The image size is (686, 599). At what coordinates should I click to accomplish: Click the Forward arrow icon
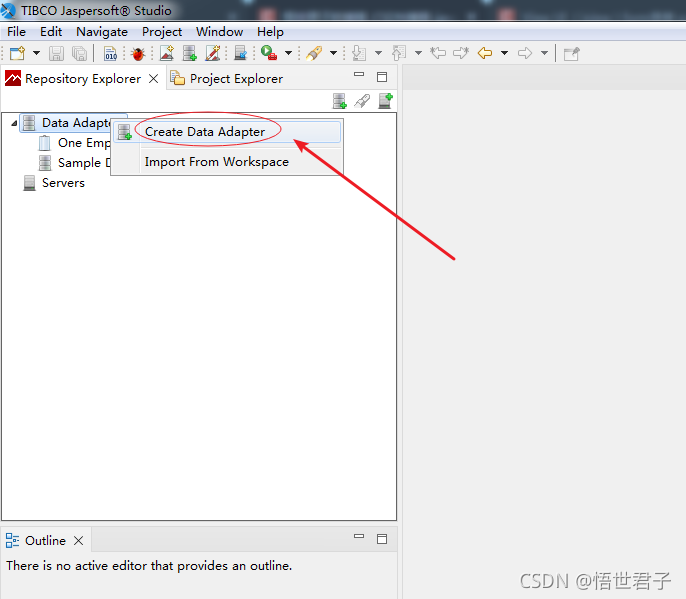tap(525, 53)
